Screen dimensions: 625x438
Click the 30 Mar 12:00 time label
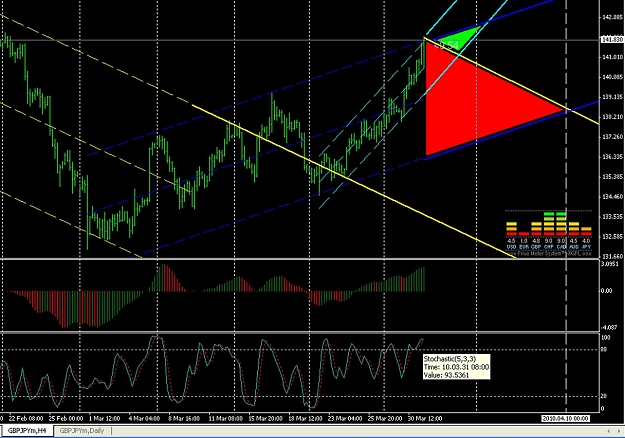(425, 418)
